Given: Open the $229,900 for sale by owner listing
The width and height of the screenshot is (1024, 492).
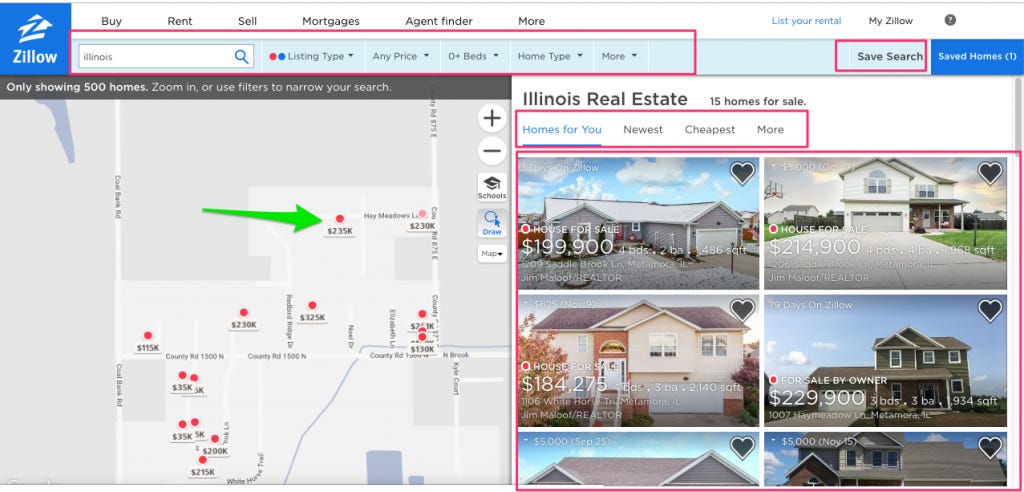Looking at the screenshot, I should click(x=886, y=361).
